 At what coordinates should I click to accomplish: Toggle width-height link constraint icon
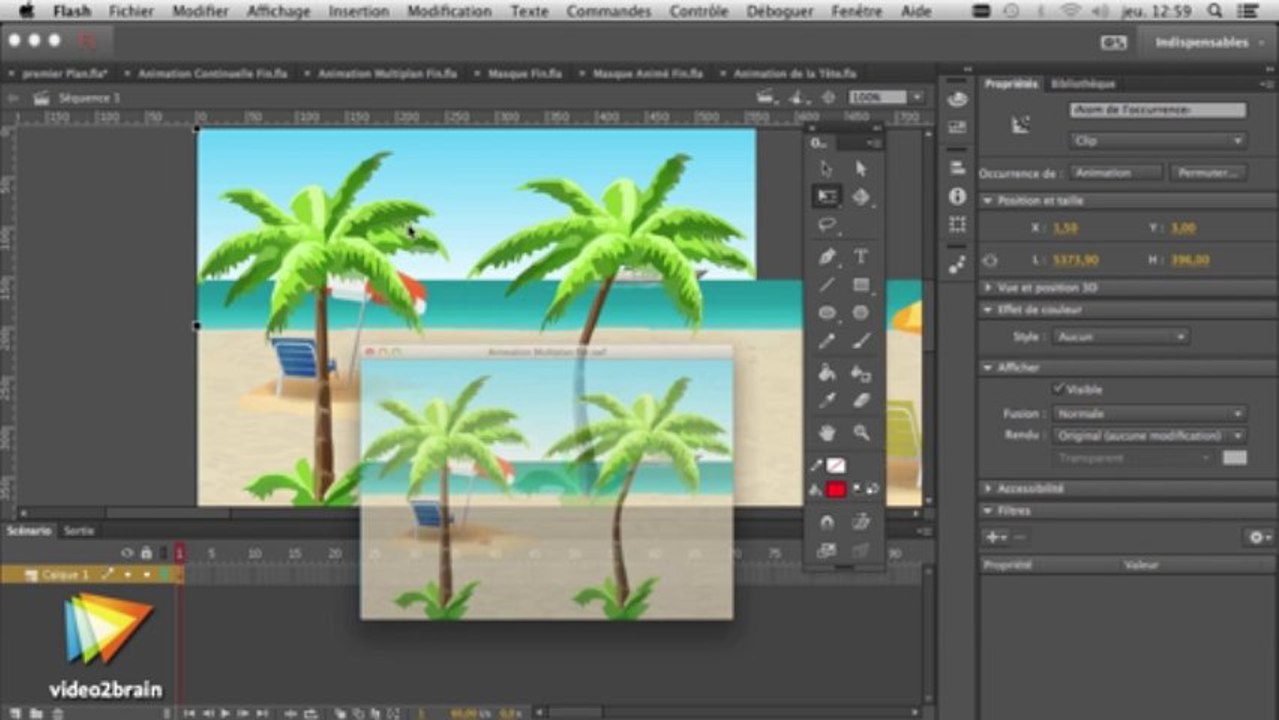pyautogui.click(x=990, y=260)
